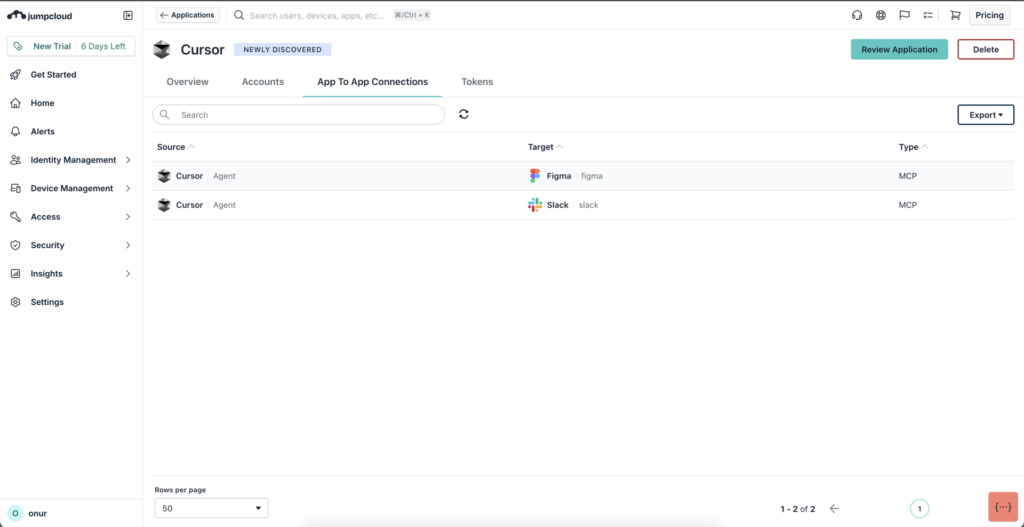The height and width of the screenshot is (527, 1024).
Task: Click the magnifier icon in the global search
Action: coord(239,15)
